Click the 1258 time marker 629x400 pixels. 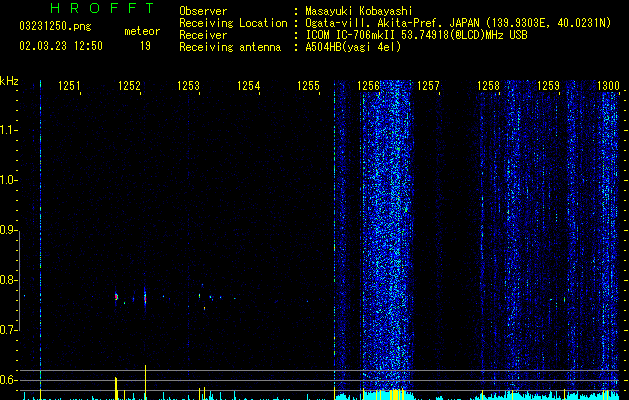[488, 85]
